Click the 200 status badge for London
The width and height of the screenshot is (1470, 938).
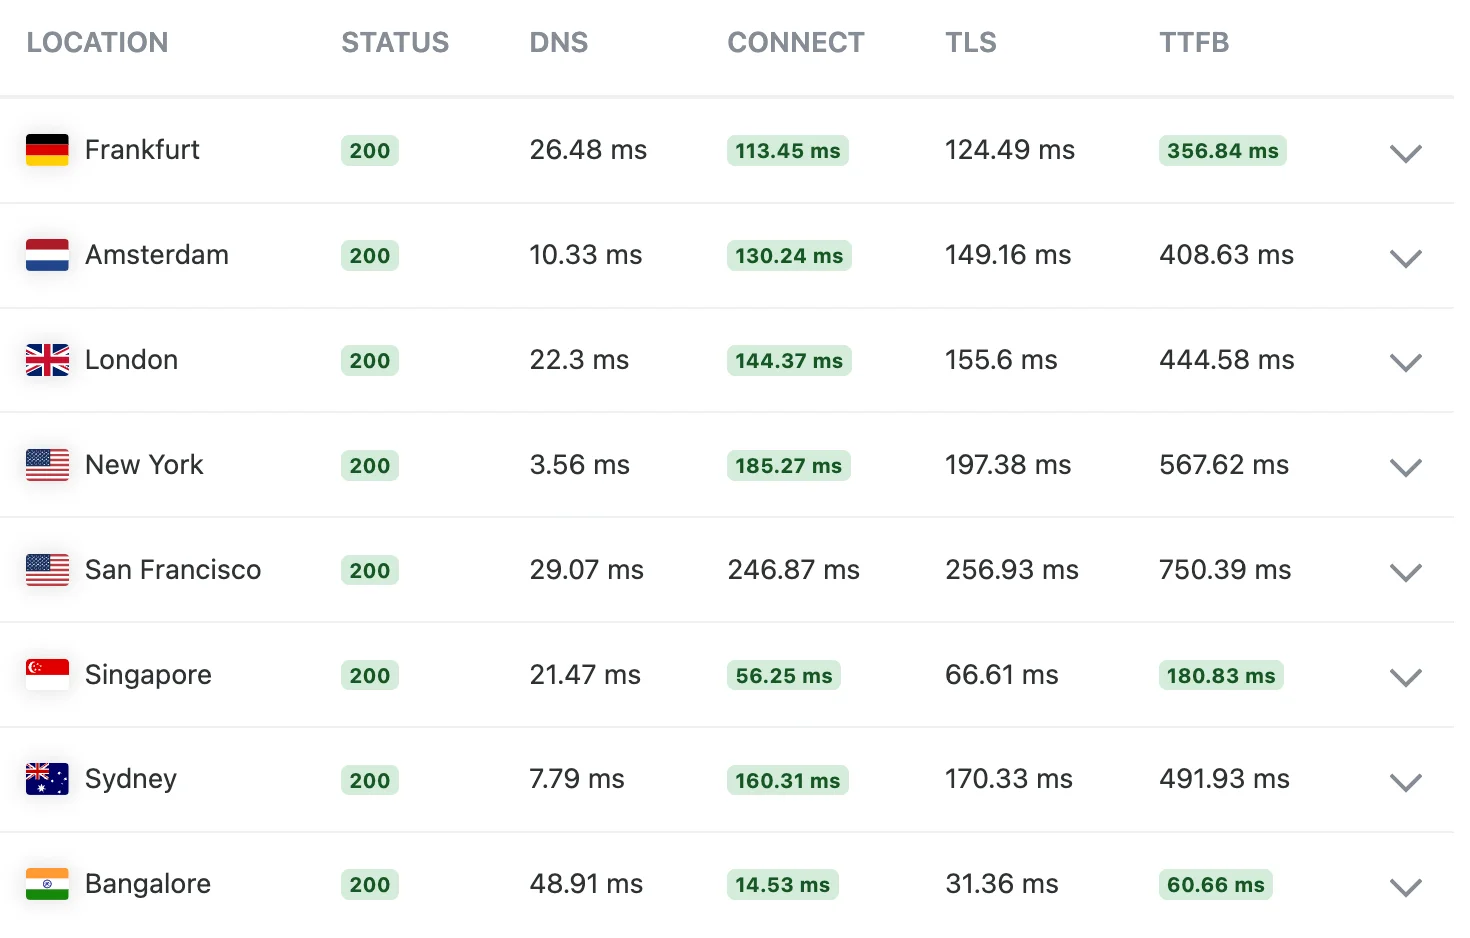pos(369,360)
